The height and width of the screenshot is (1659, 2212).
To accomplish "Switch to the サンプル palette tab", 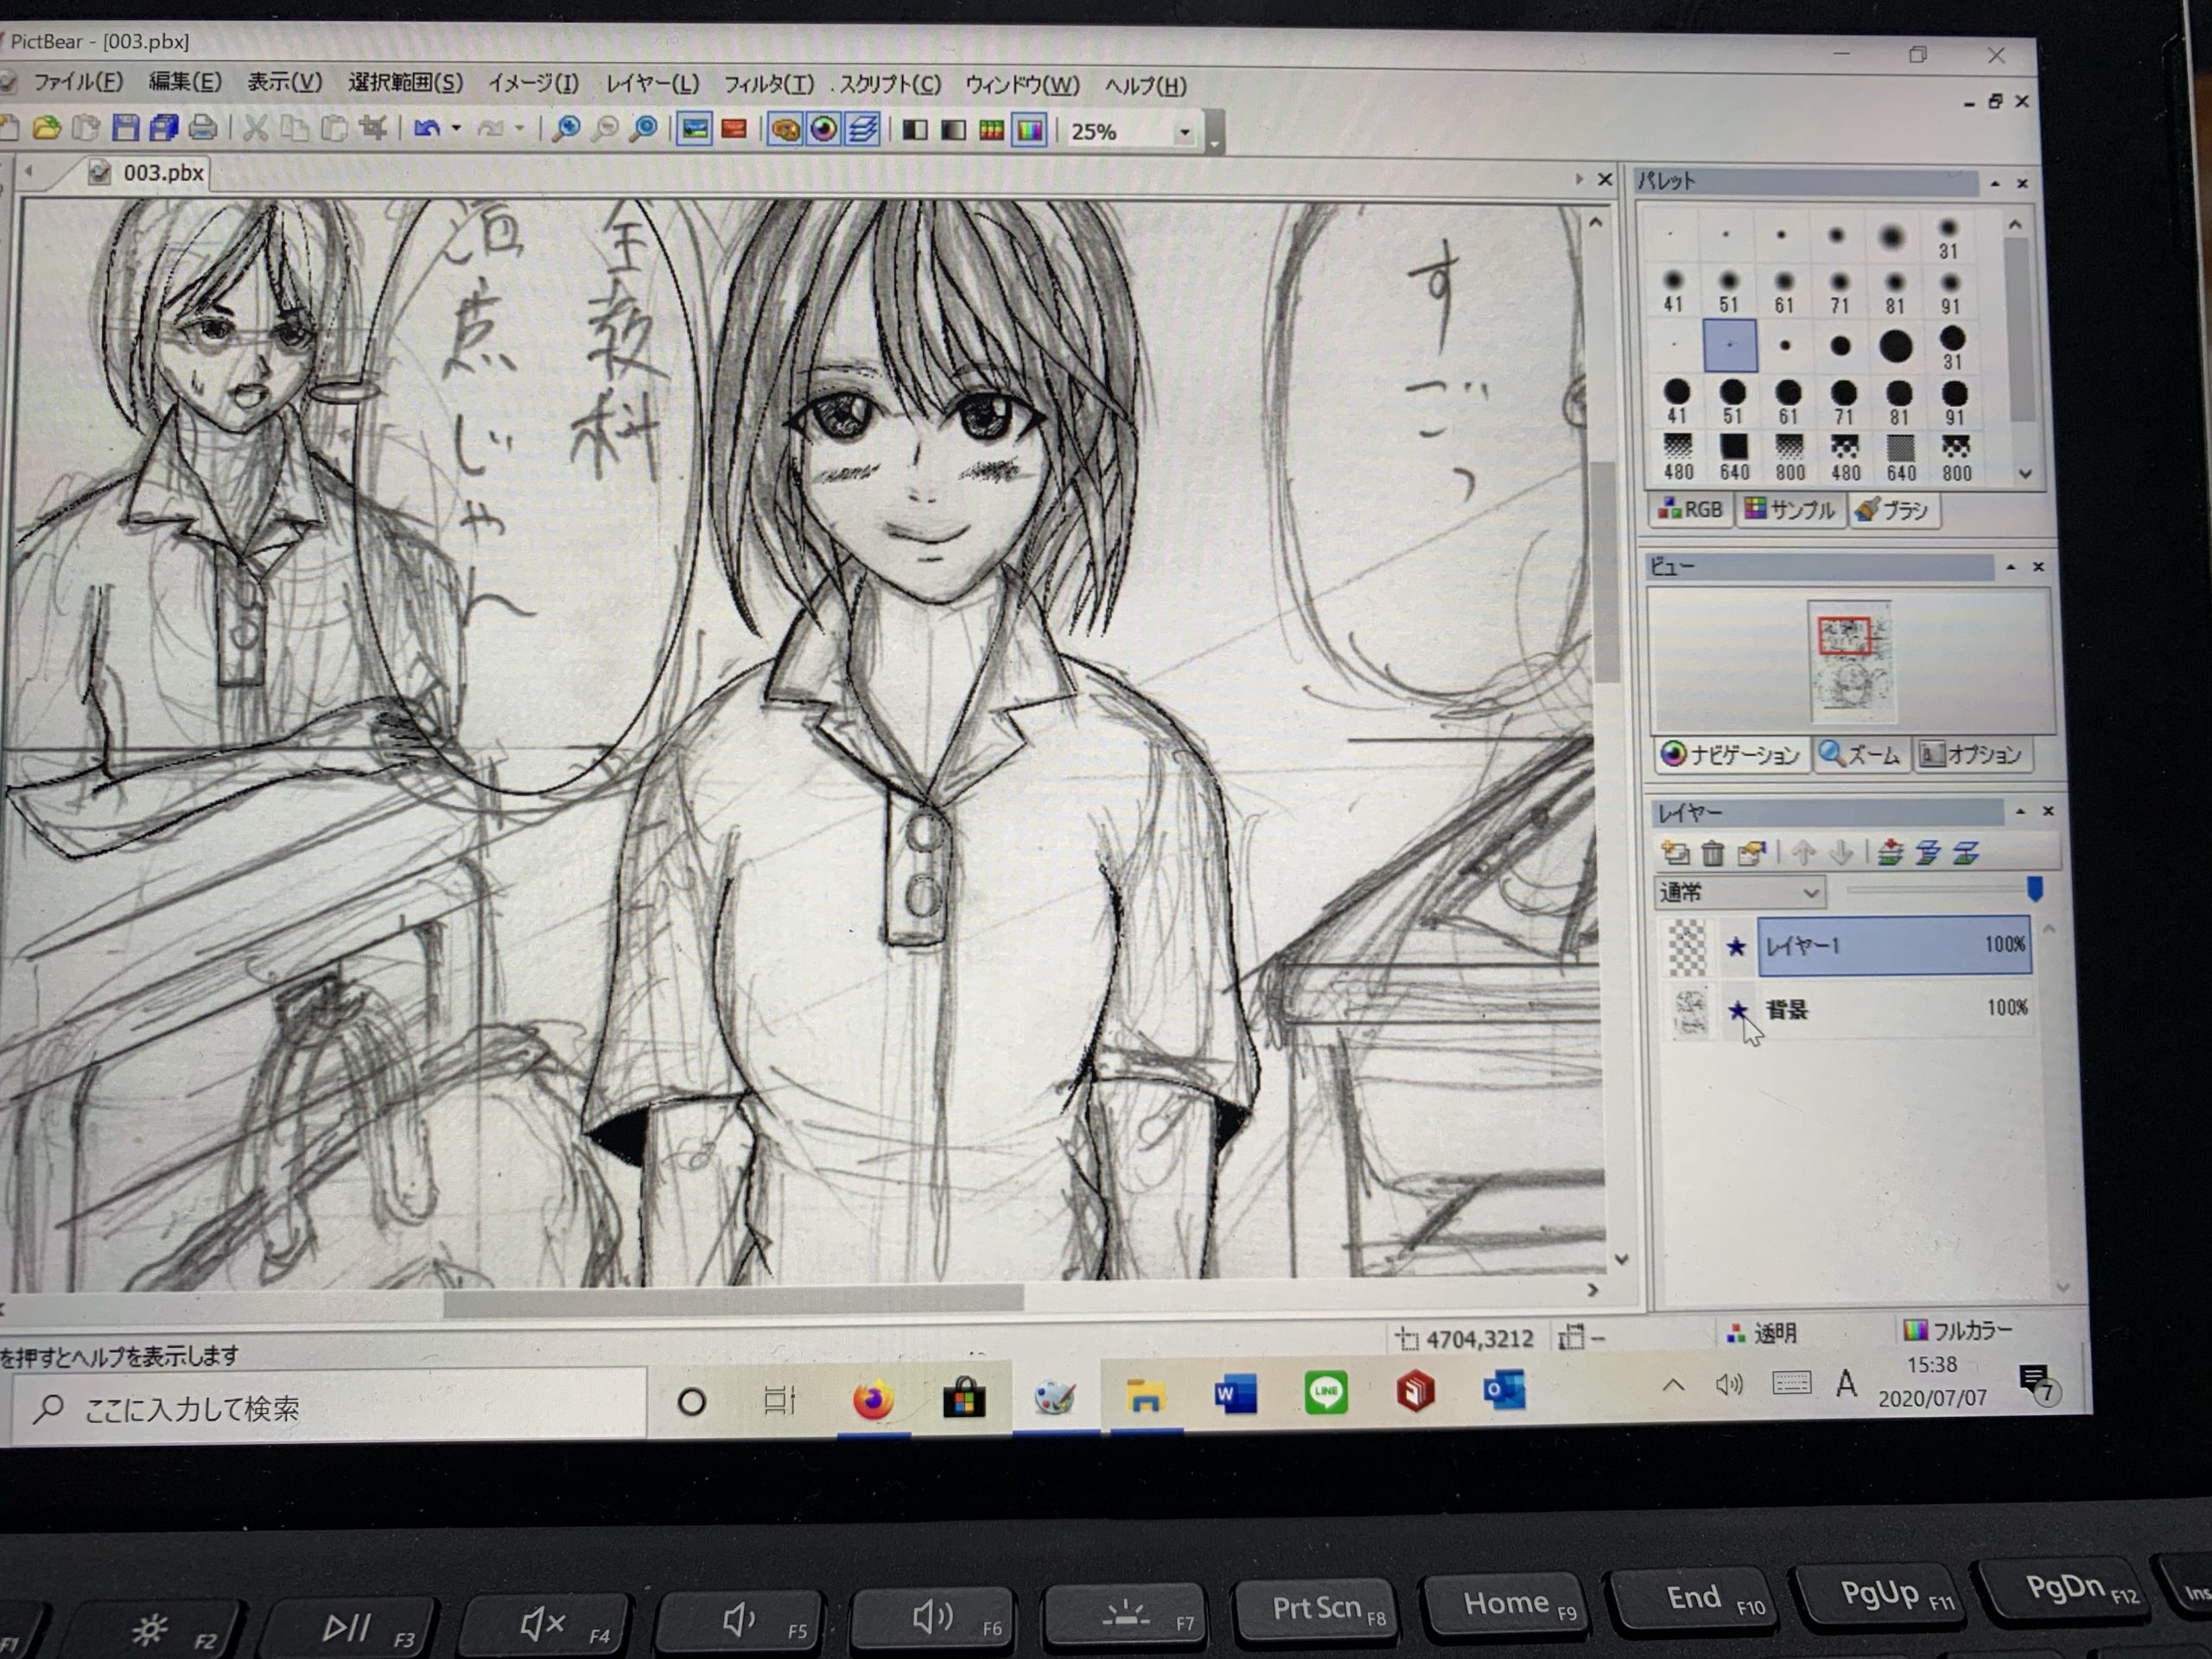I will [x=1790, y=510].
